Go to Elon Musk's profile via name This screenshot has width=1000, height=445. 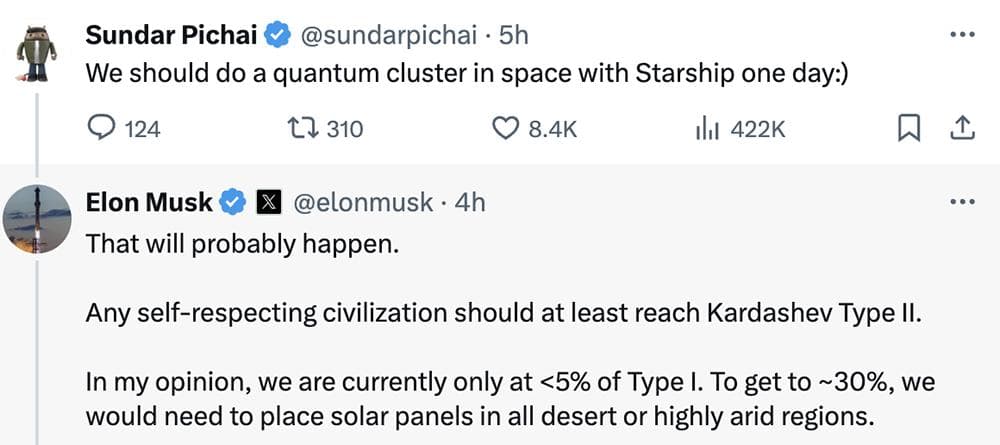point(149,202)
